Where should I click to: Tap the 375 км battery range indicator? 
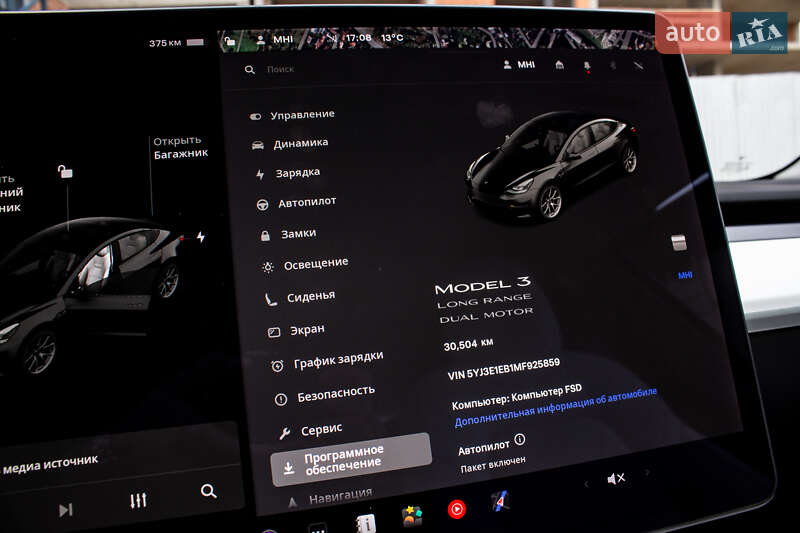pyautogui.click(x=177, y=43)
